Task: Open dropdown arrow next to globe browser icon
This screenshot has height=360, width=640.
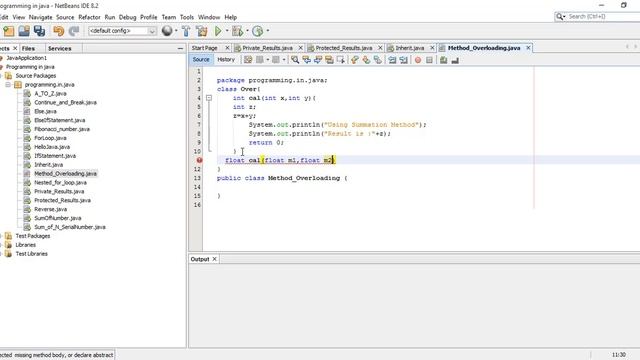Action: tap(176, 31)
